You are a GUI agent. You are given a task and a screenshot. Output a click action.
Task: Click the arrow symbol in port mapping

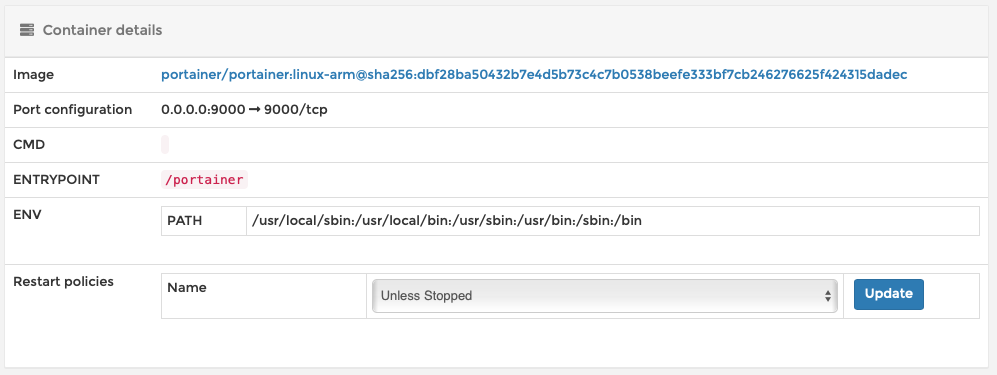[x=254, y=110]
